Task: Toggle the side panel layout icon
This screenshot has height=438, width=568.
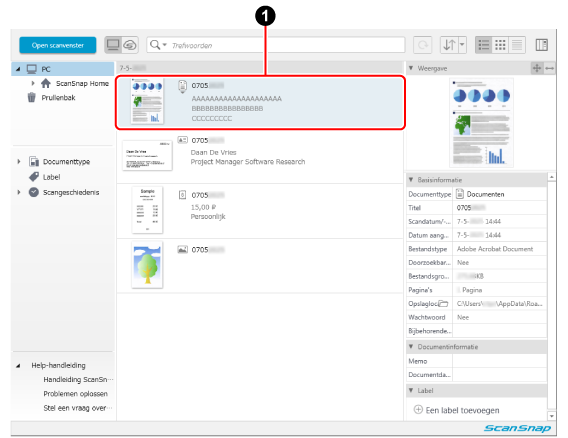Action: (x=542, y=45)
